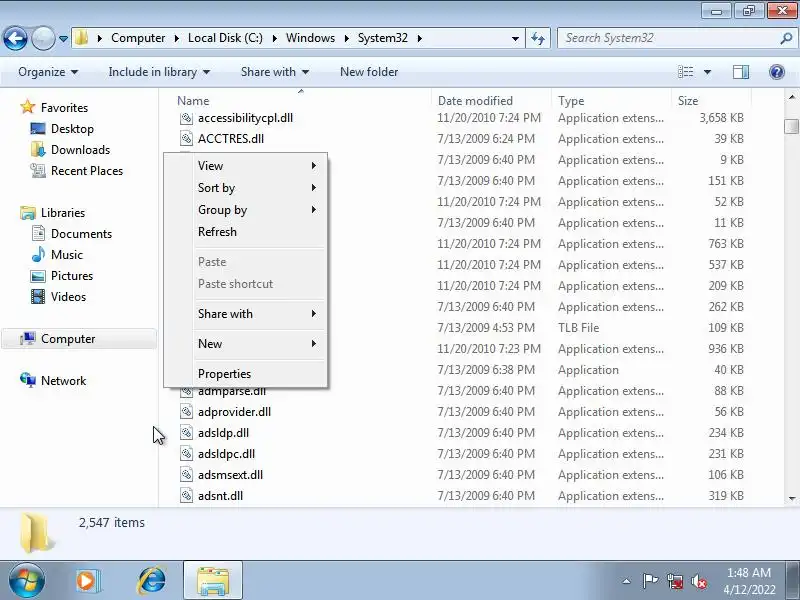Select Favorites in navigation pane
The width and height of the screenshot is (800, 600).
64,108
